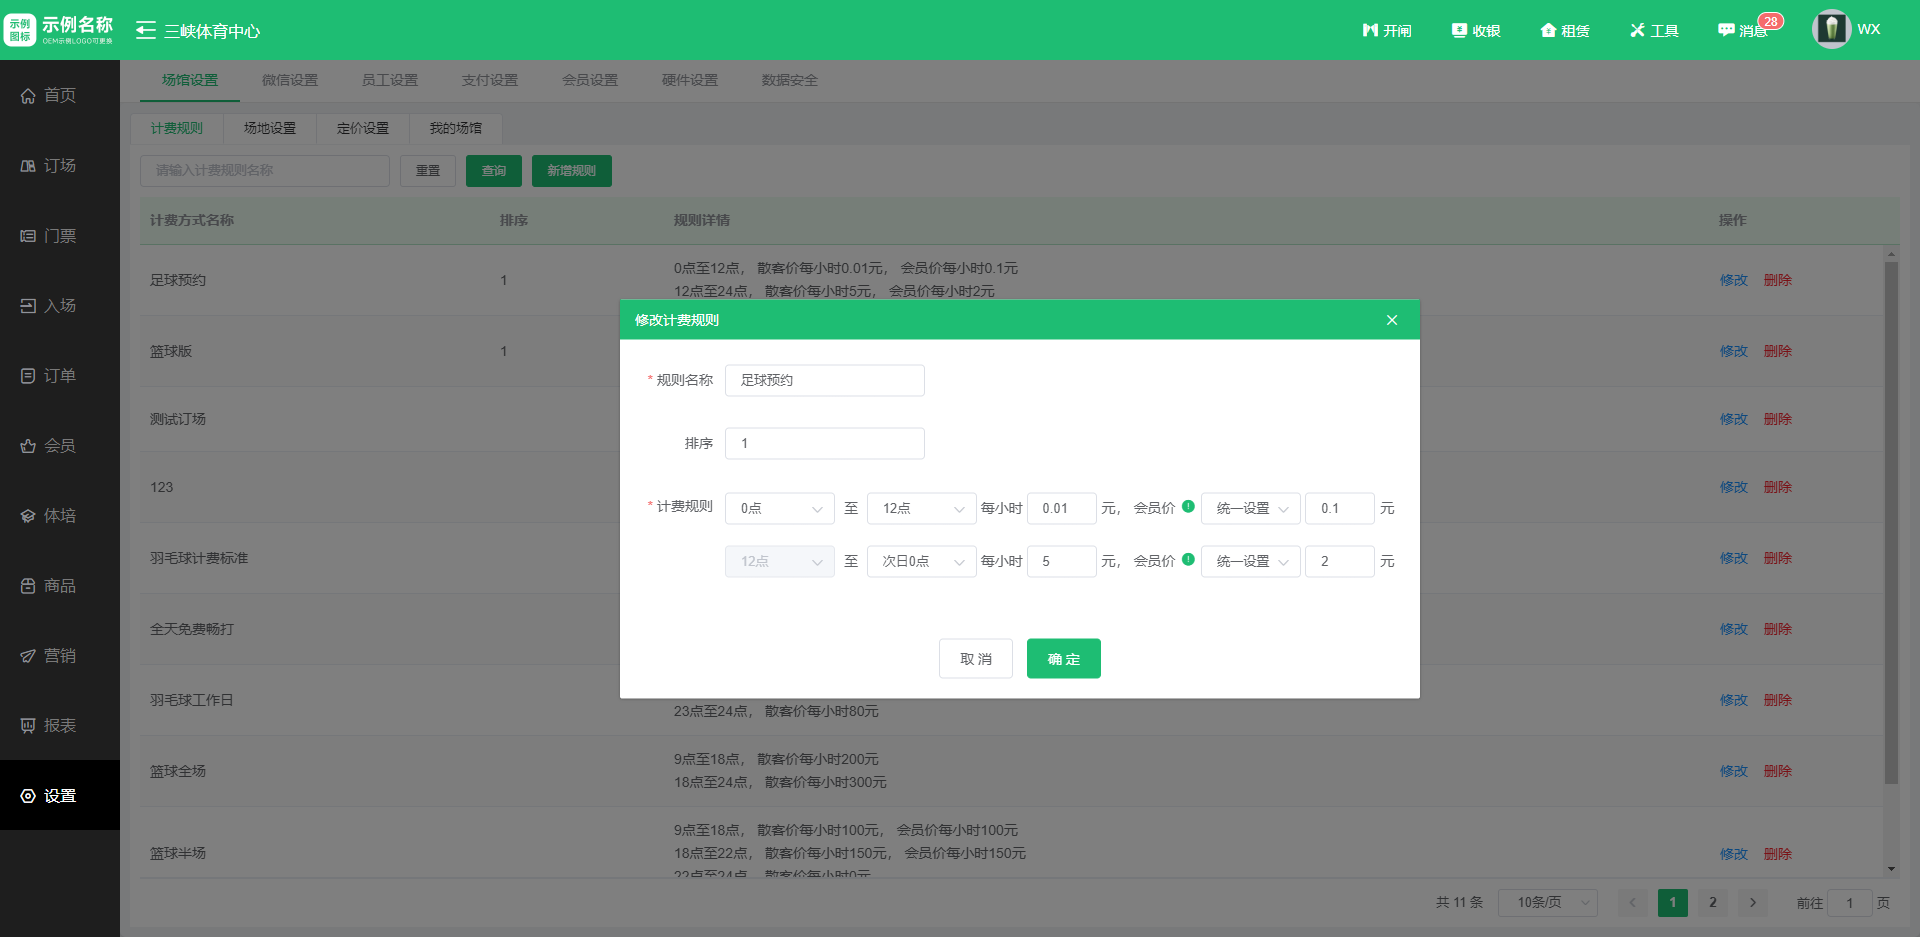
Task: Click the home icon in the sidebar
Action: tap(28, 96)
